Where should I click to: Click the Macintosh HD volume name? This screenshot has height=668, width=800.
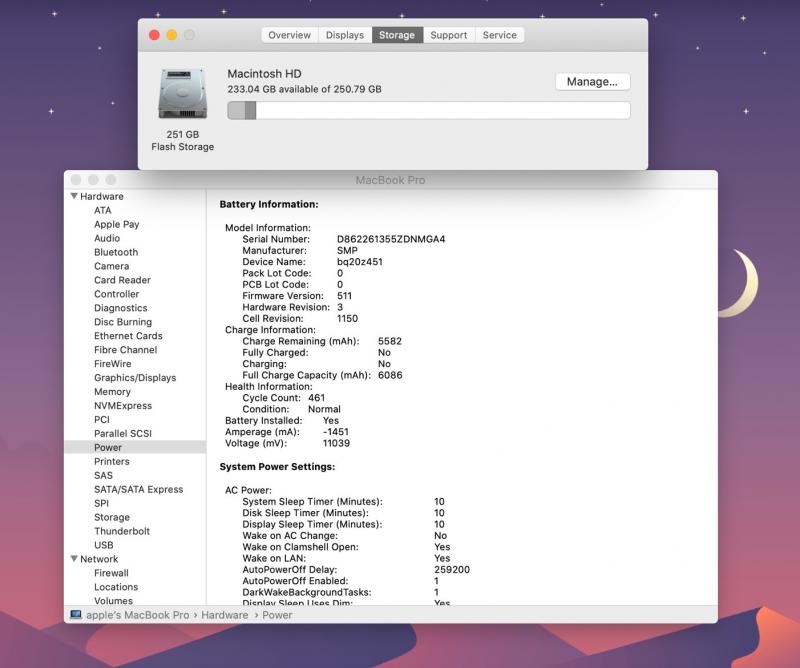coord(264,73)
